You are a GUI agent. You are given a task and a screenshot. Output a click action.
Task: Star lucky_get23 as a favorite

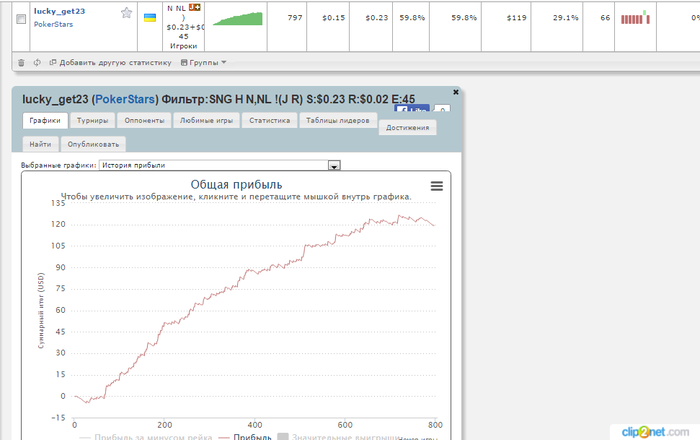point(126,13)
